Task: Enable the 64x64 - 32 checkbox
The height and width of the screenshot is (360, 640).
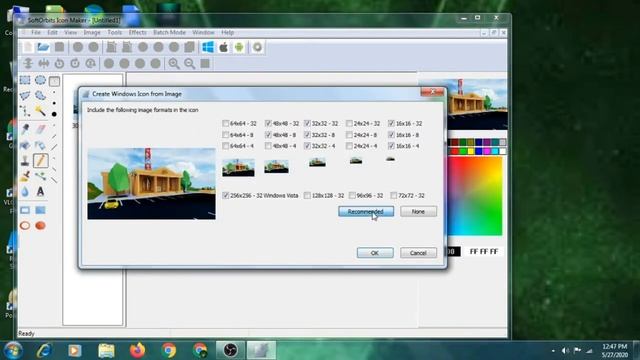Action: 226,123
